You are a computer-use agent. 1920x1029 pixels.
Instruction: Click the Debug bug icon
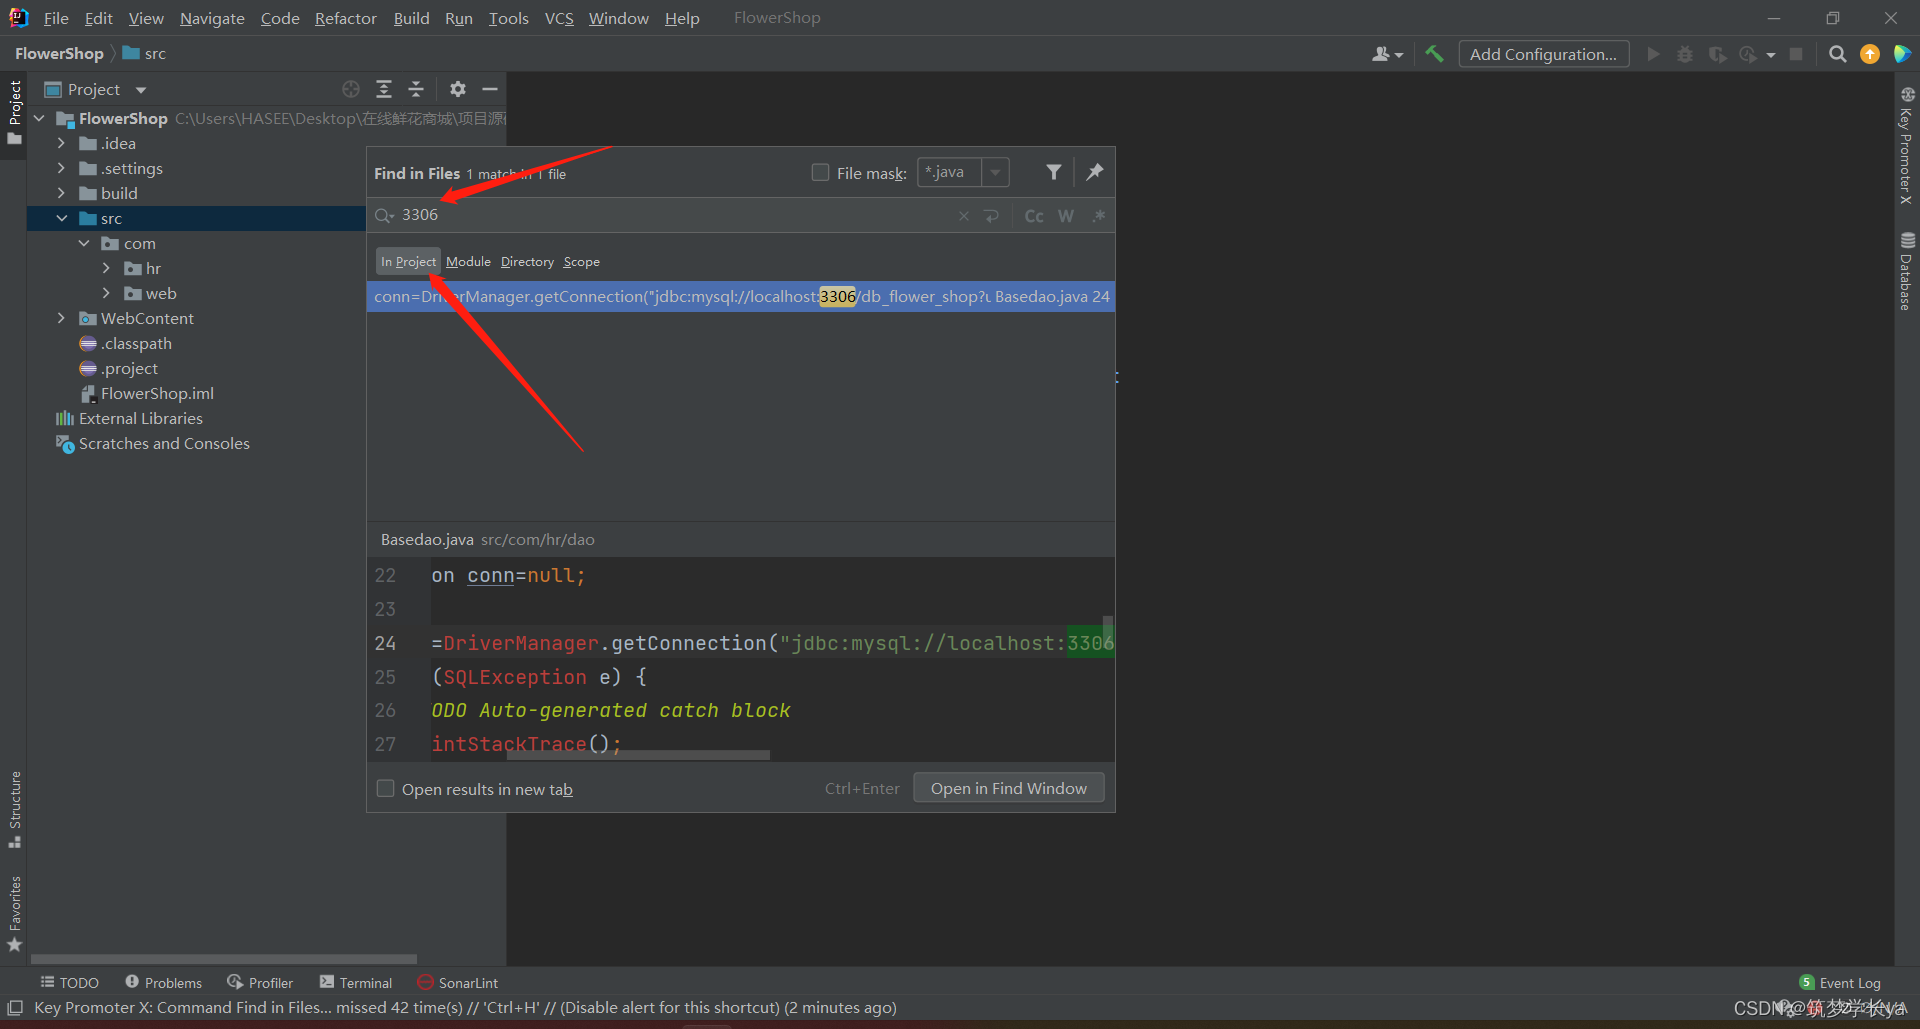(x=1685, y=54)
